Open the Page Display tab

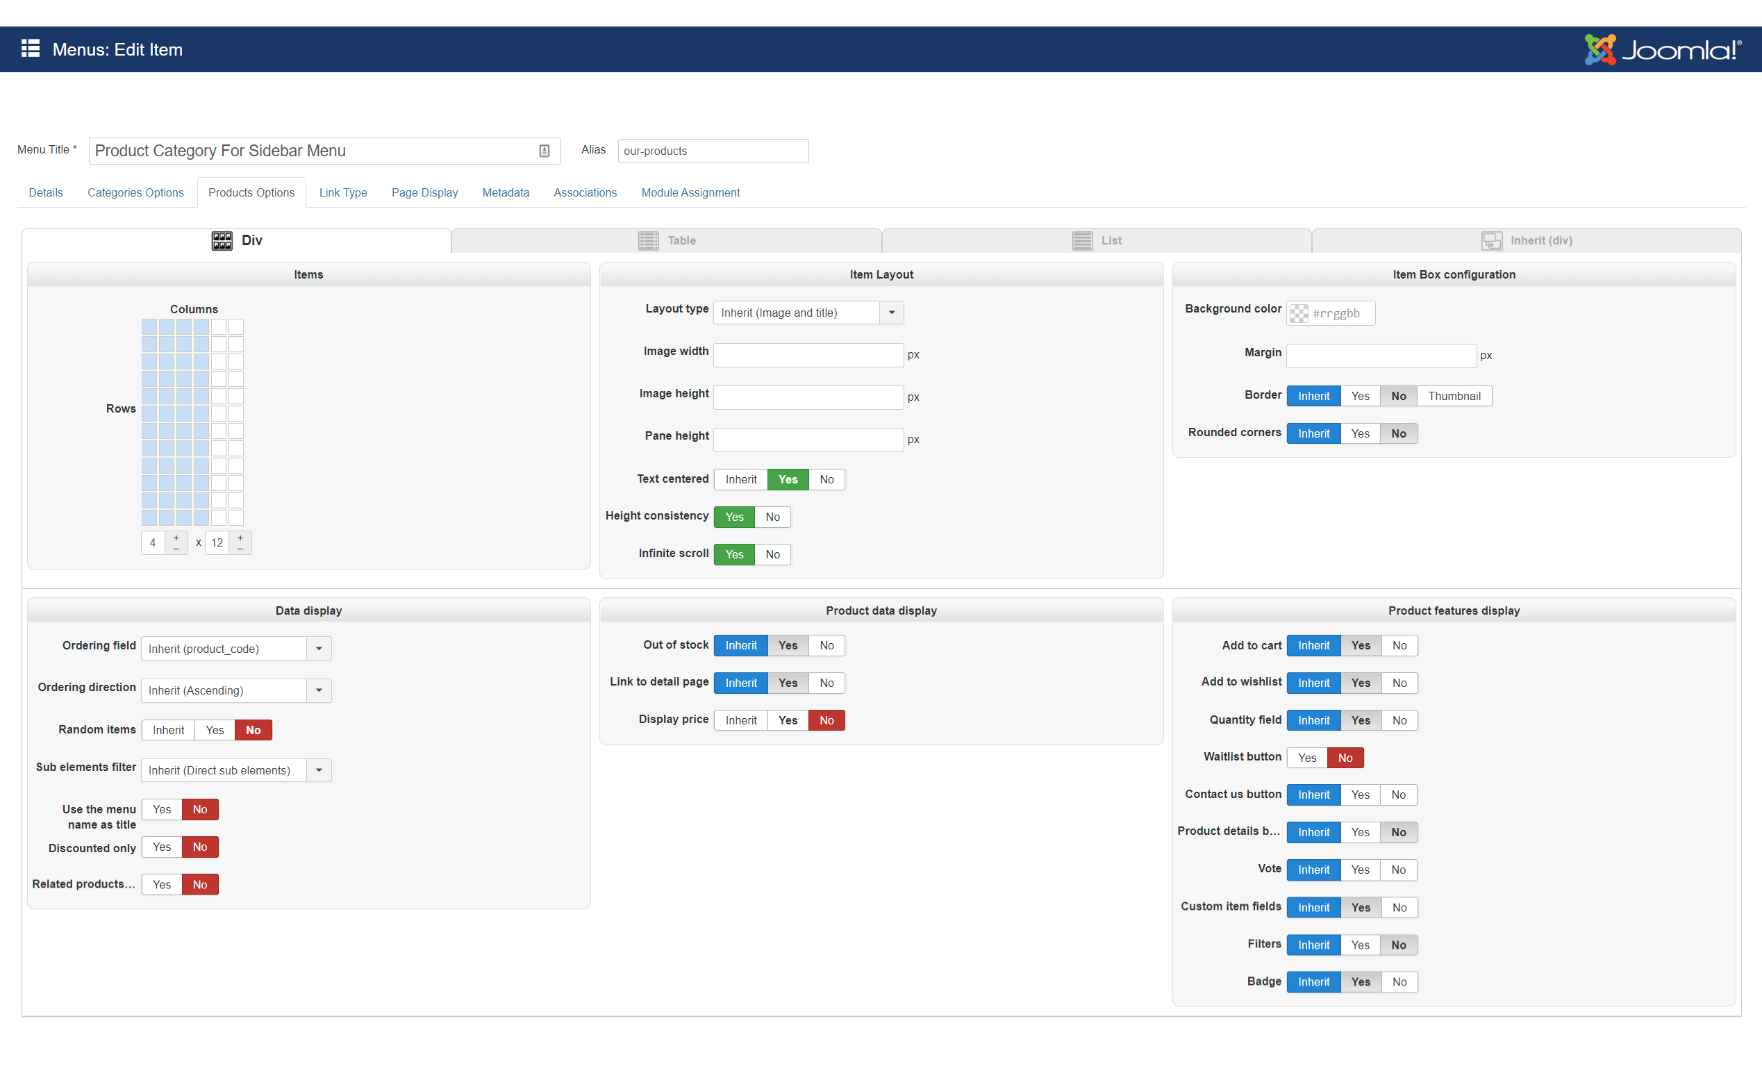pos(425,193)
